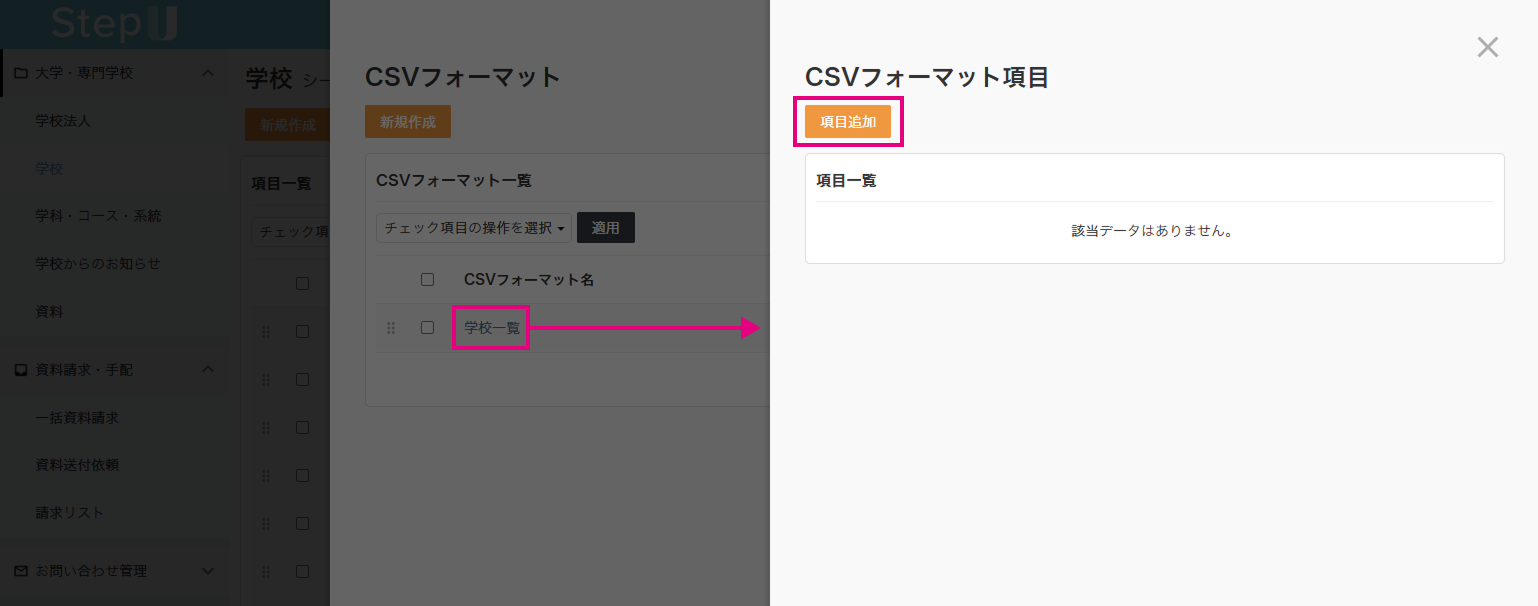
Task: Close the CSVフォーマット項目 panel
Action: click(1487, 47)
